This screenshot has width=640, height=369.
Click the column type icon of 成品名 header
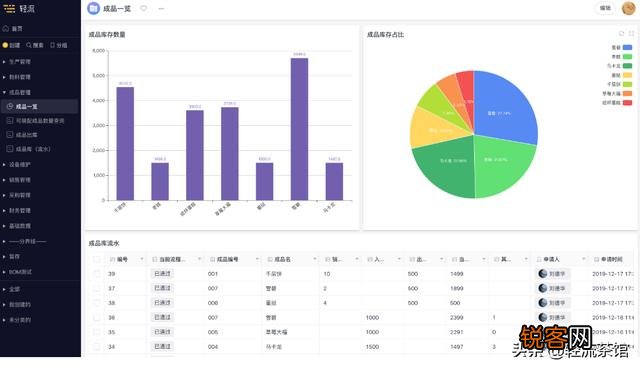click(x=270, y=259)
